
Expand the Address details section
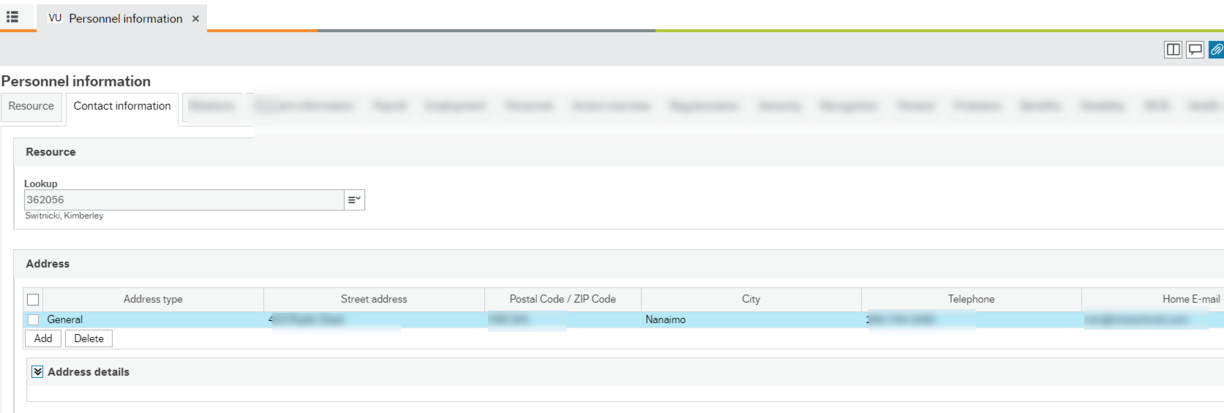37,372
